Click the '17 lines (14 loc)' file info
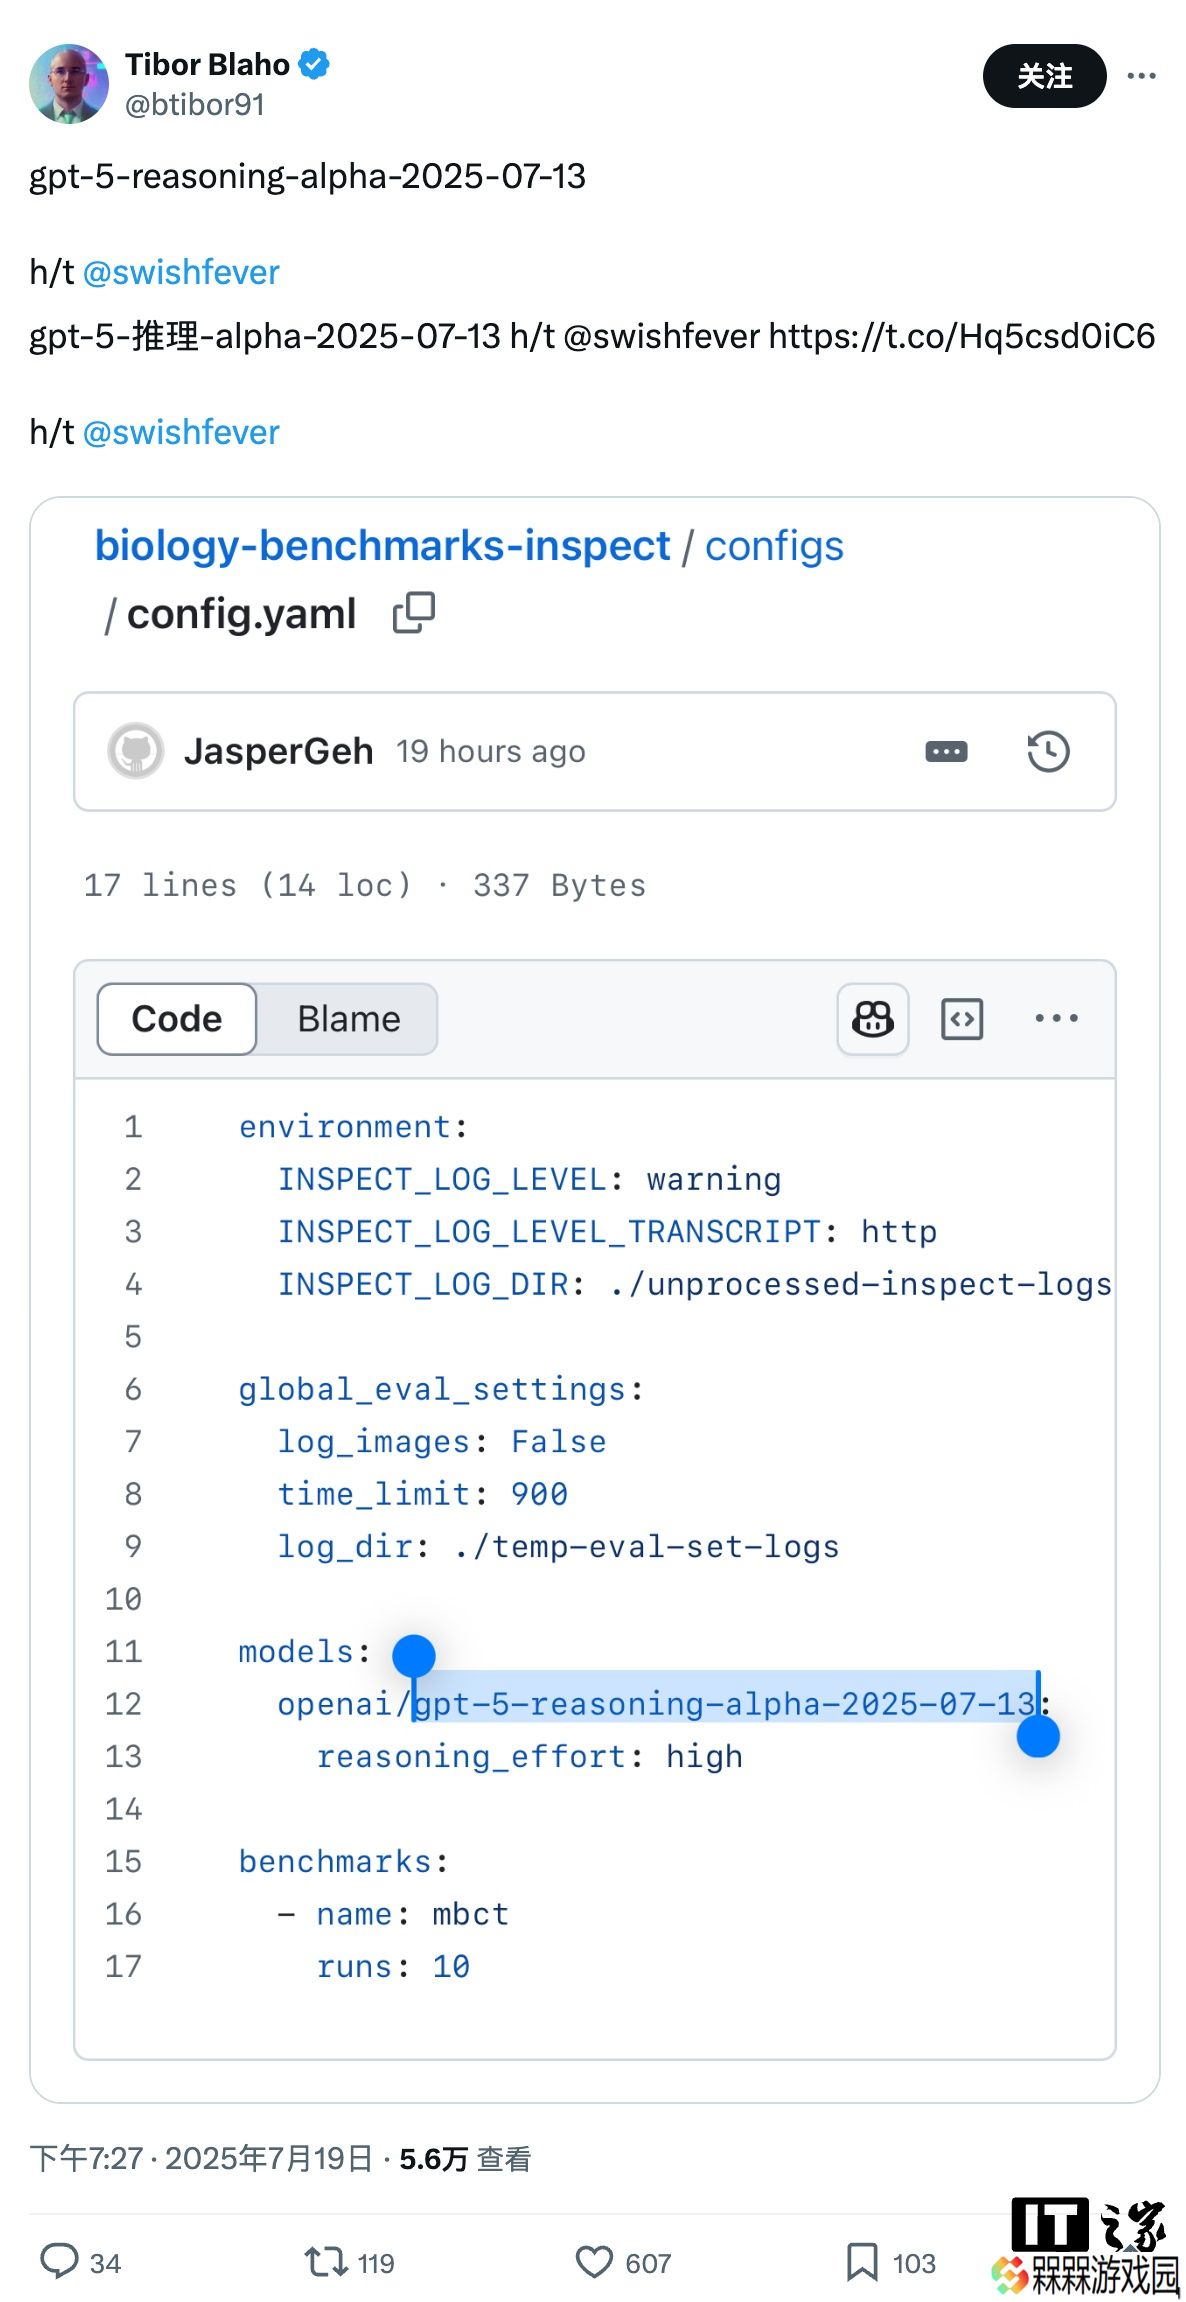Viewport: 1186px width, 2302px height. 248,885
